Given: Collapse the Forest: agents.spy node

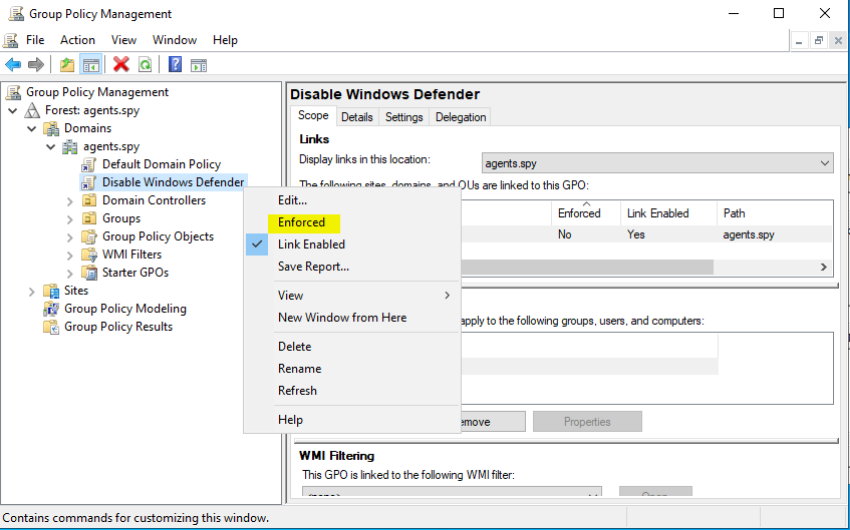Looking at the screenshot, I should [x=13, y=110].
